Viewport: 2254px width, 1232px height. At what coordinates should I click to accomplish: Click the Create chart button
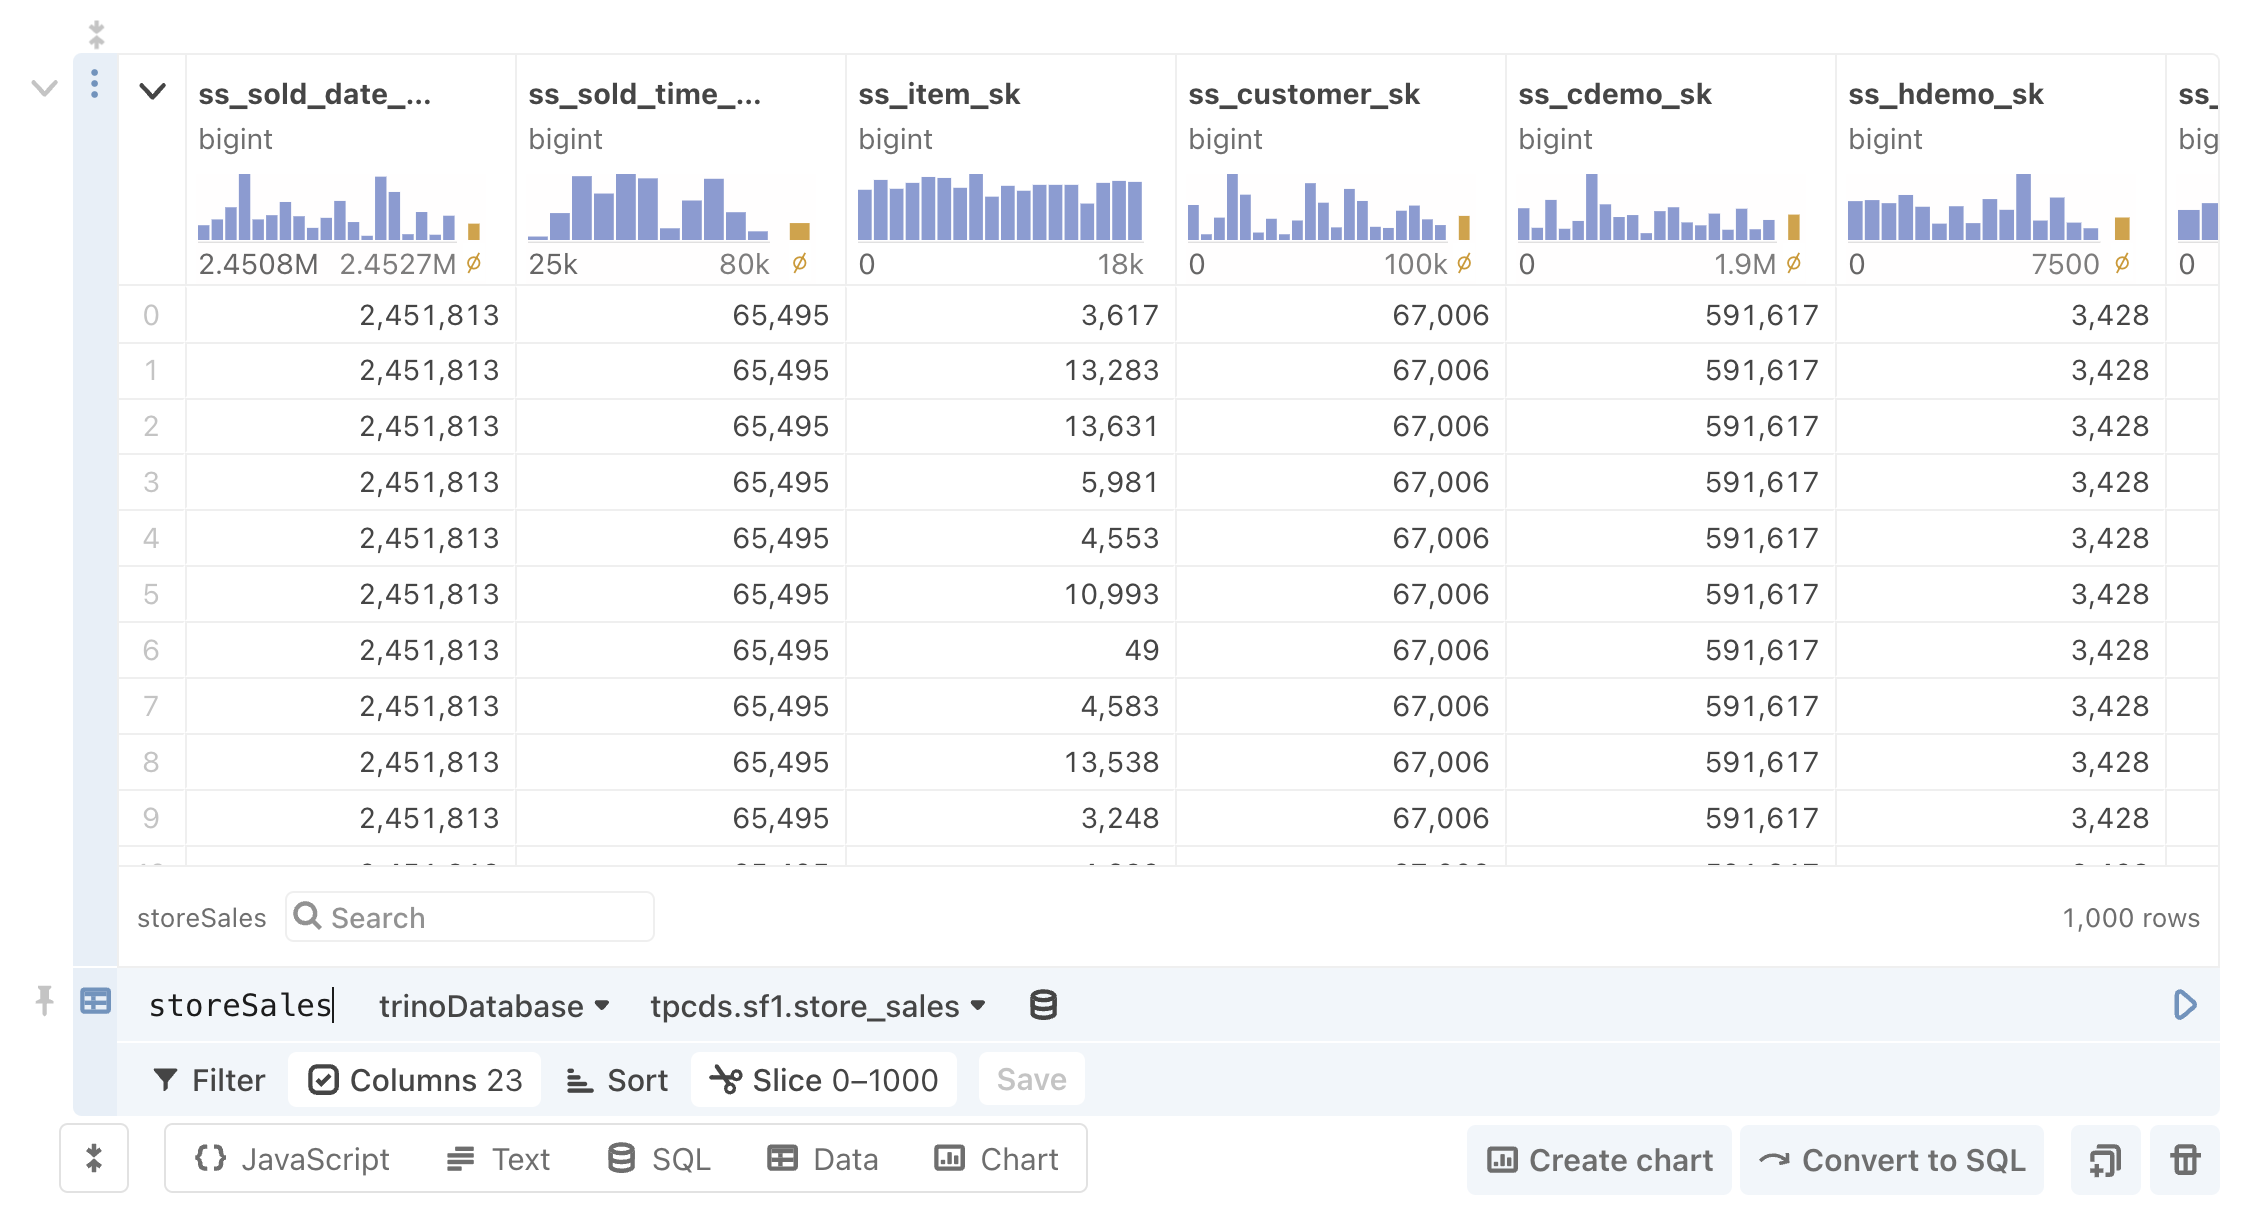coord(1598,1159)
